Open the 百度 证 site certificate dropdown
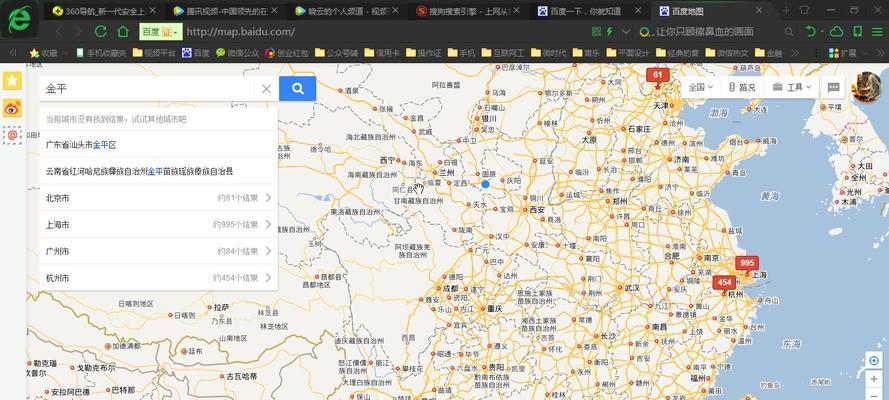 click(160, 32)
